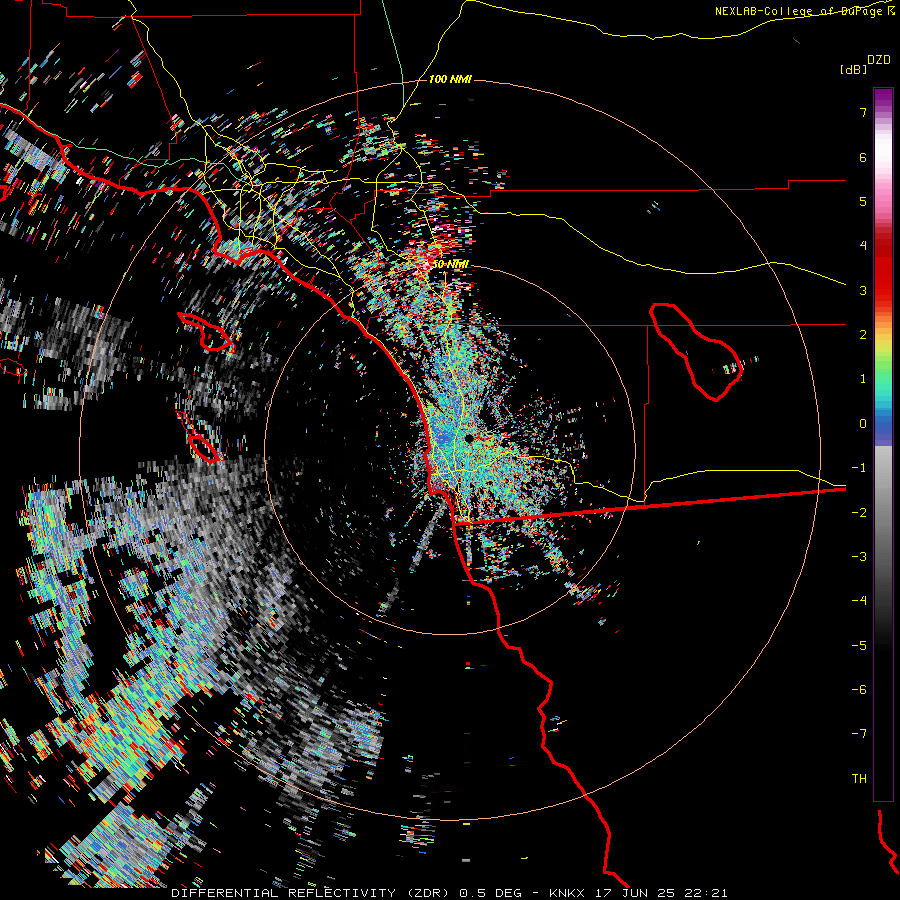This screenshot has height=900, width=900.
Task: Click the -7 value on the color scale
Action: tap(859, 734)
